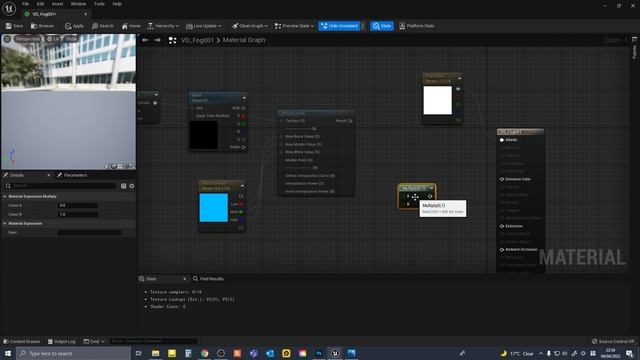Click the Unreal Engine logo icon
This screenshot has height=360, width=640.
coord(9,8)
